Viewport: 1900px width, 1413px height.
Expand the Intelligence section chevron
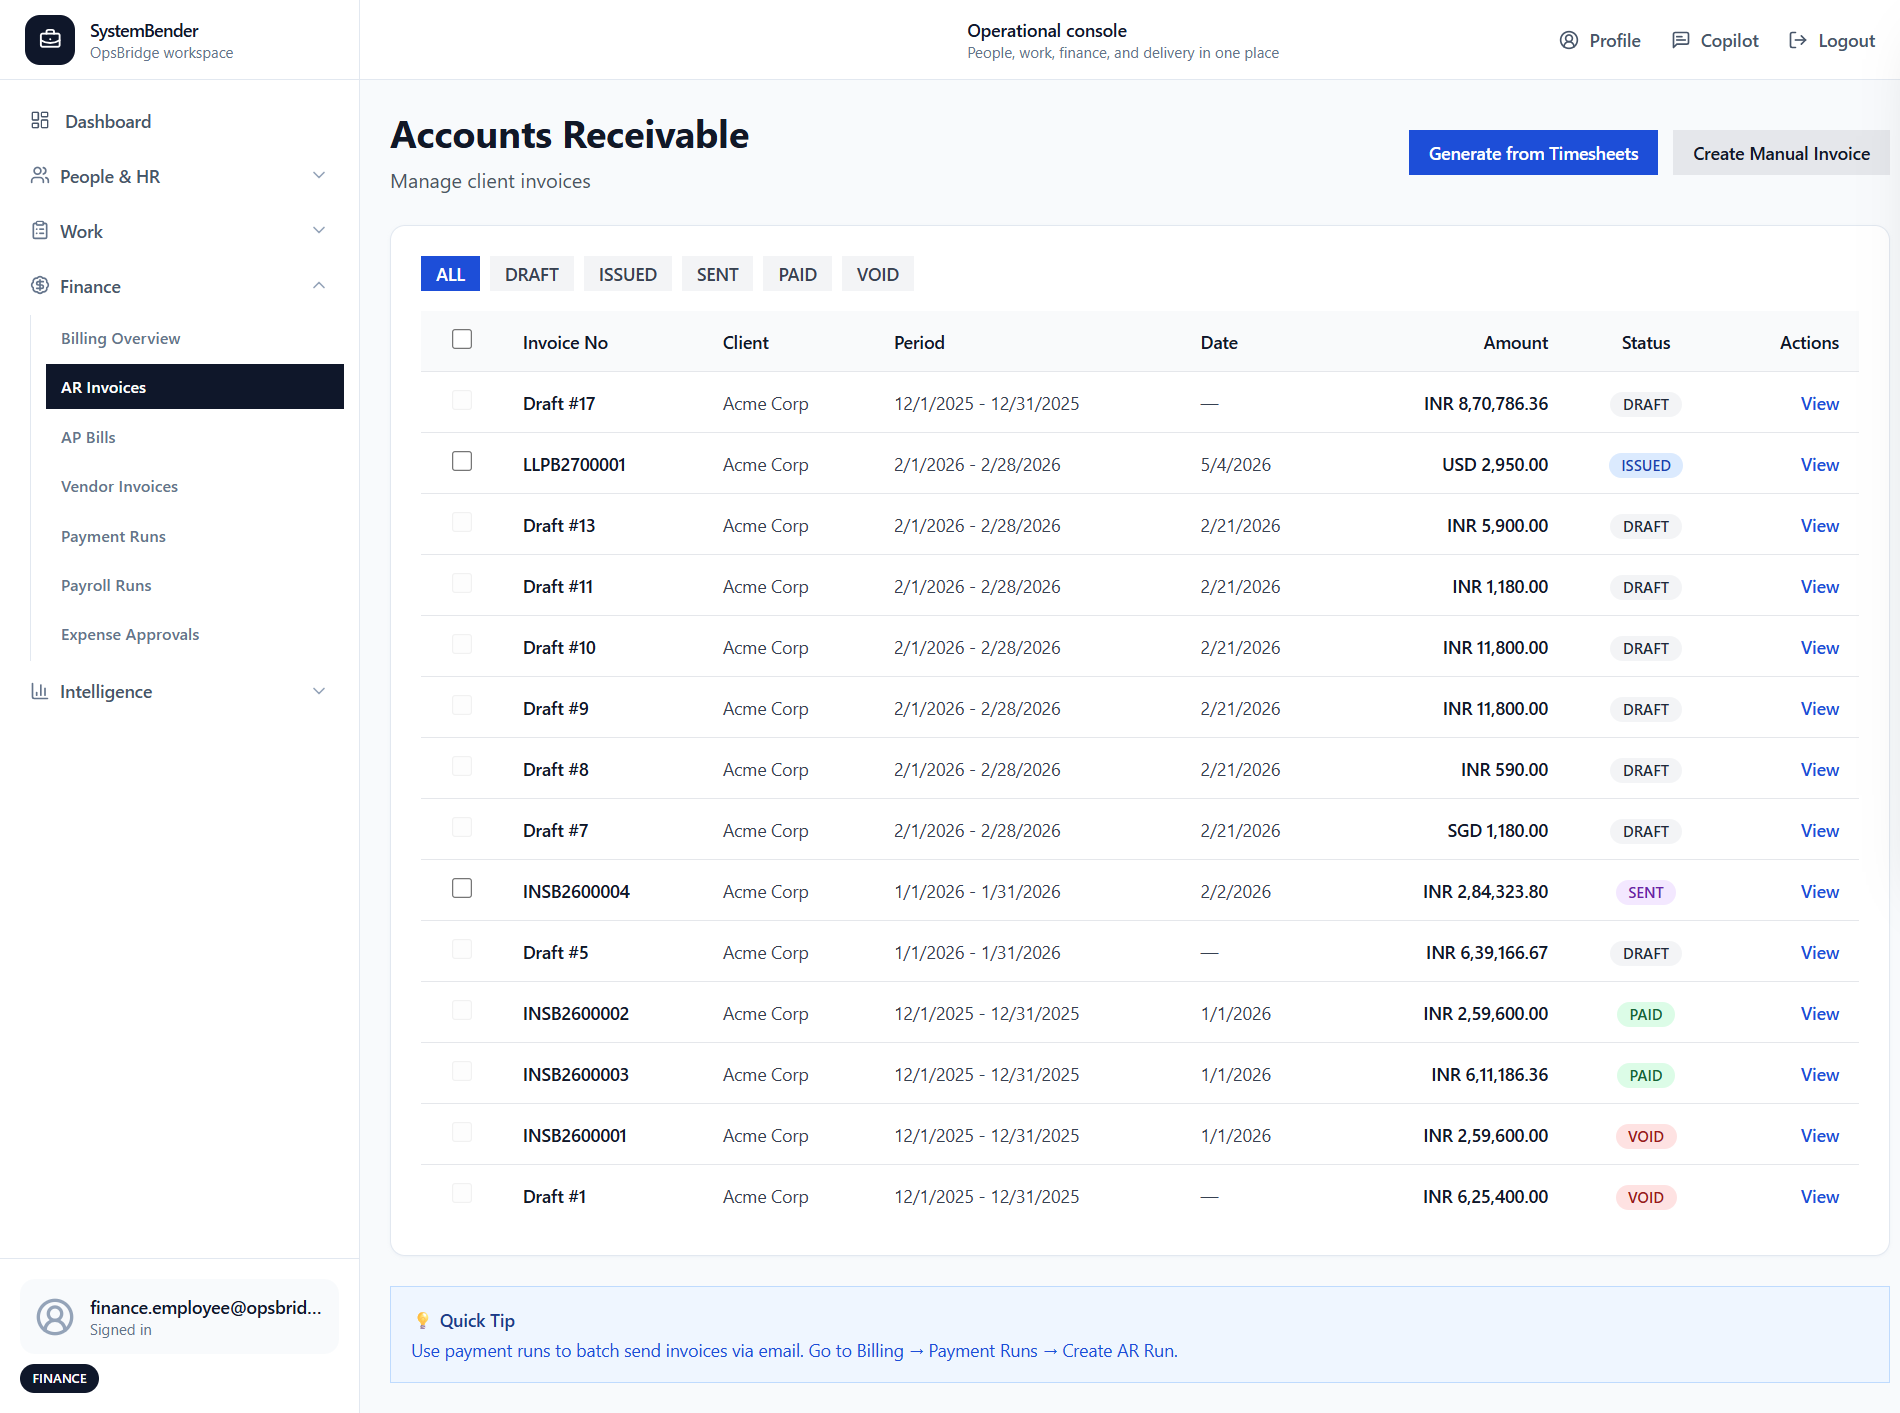(x=319, y=691)
